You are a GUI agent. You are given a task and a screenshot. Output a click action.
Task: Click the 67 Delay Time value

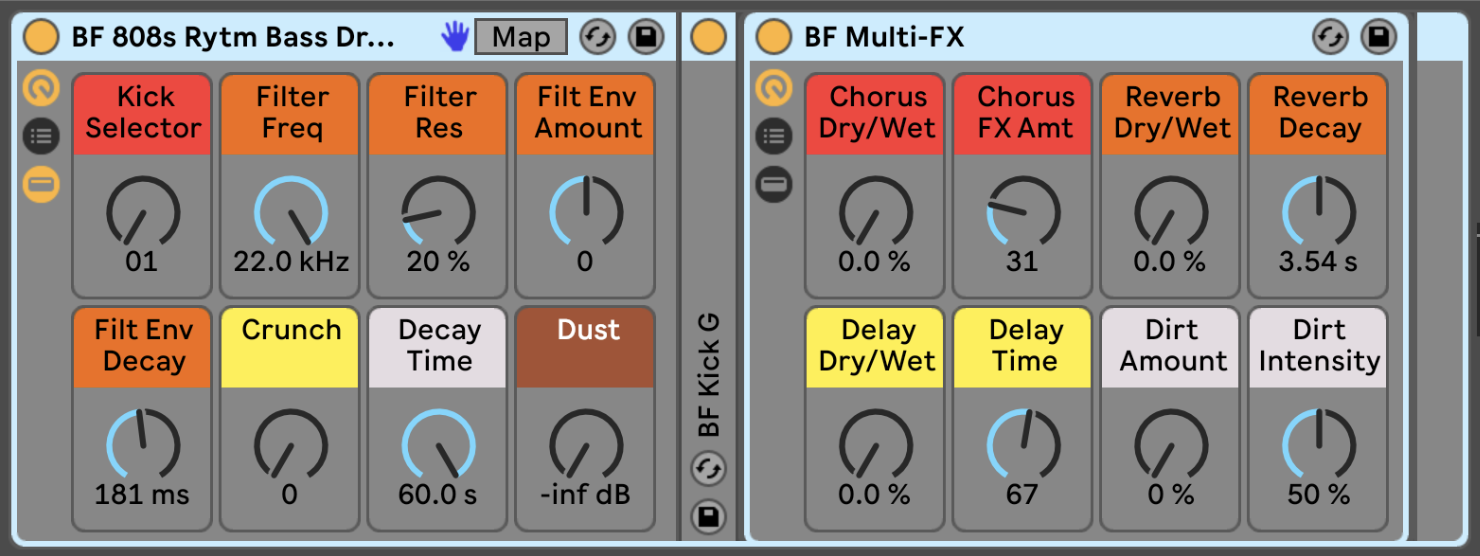(1023, 495)
